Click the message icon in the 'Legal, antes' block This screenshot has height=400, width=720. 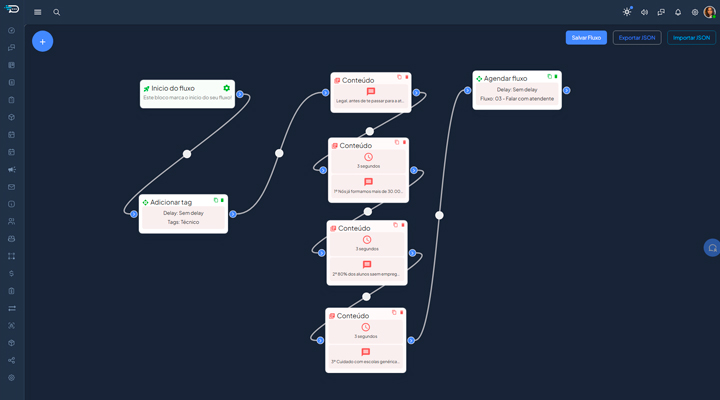[x=371, y=91]
